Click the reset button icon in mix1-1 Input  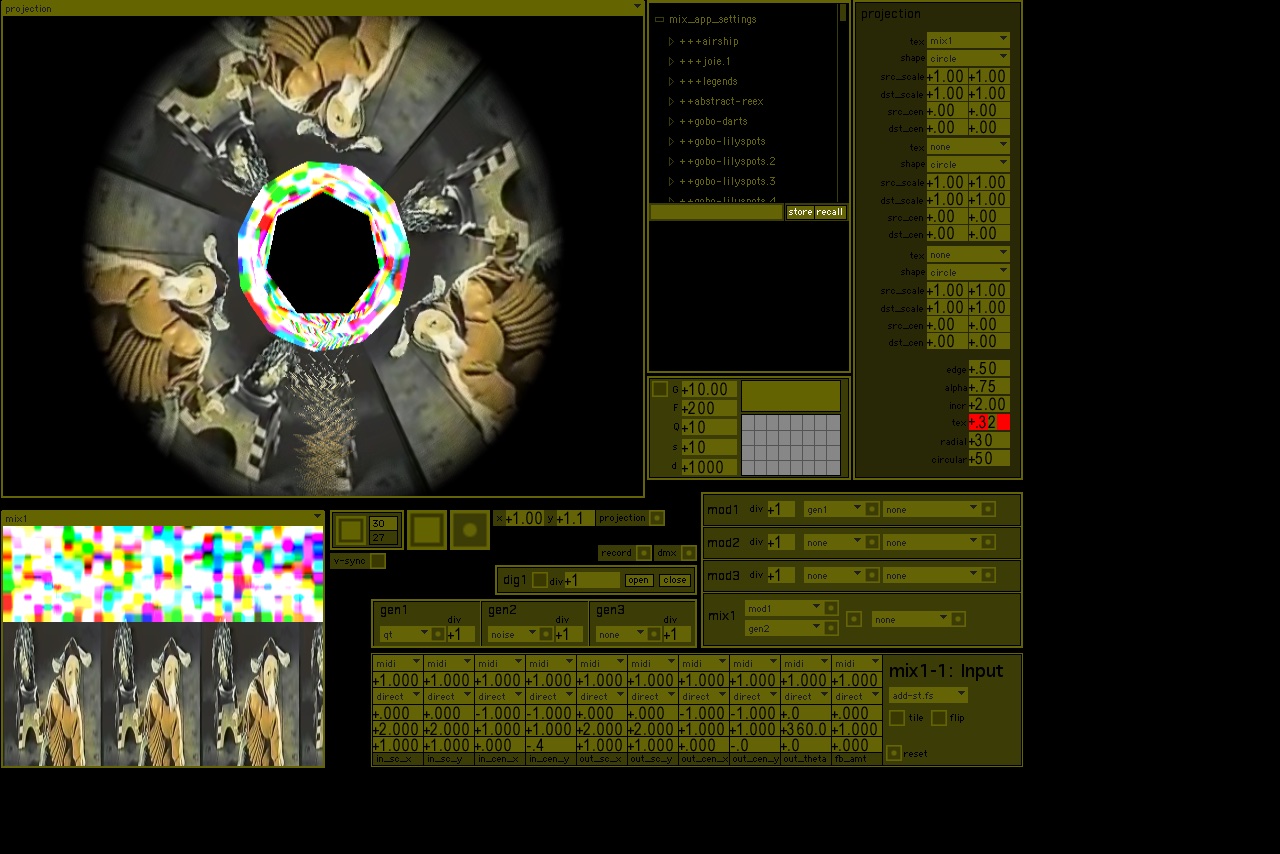(x=894, y=753)
